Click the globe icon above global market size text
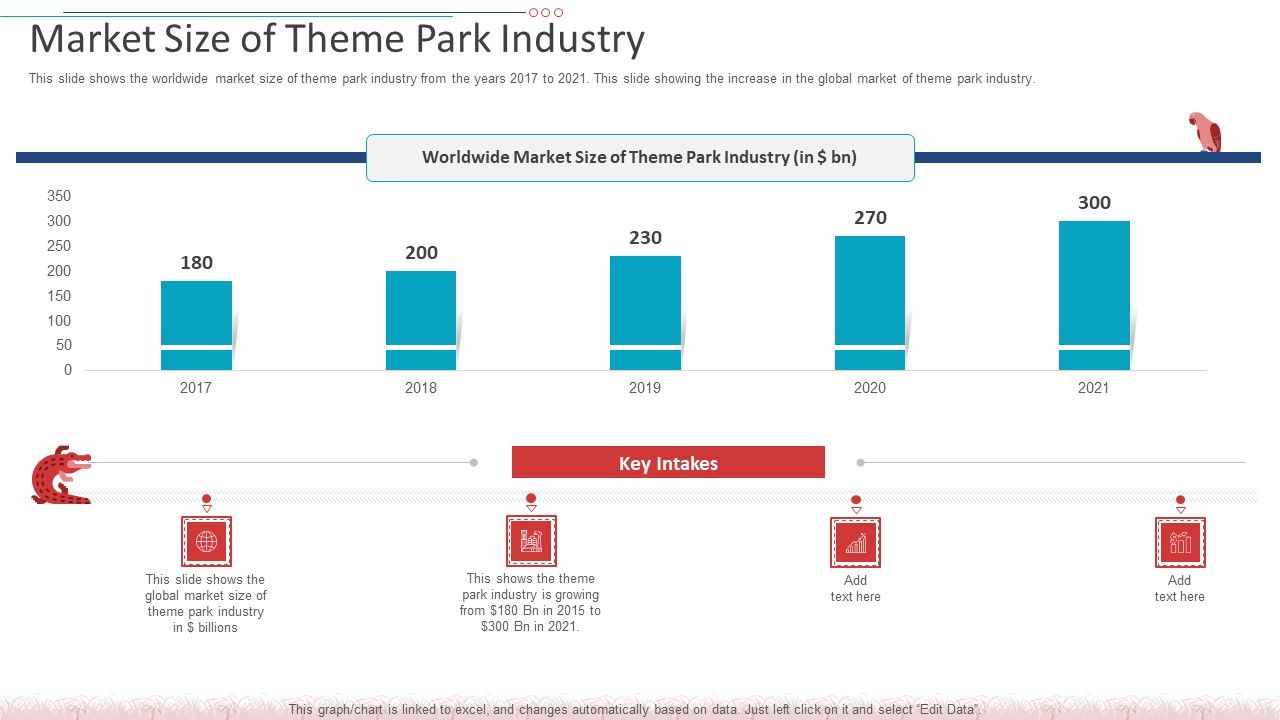Image resolution: width=1280 pixels, height=720 pixels. (206, 542)
